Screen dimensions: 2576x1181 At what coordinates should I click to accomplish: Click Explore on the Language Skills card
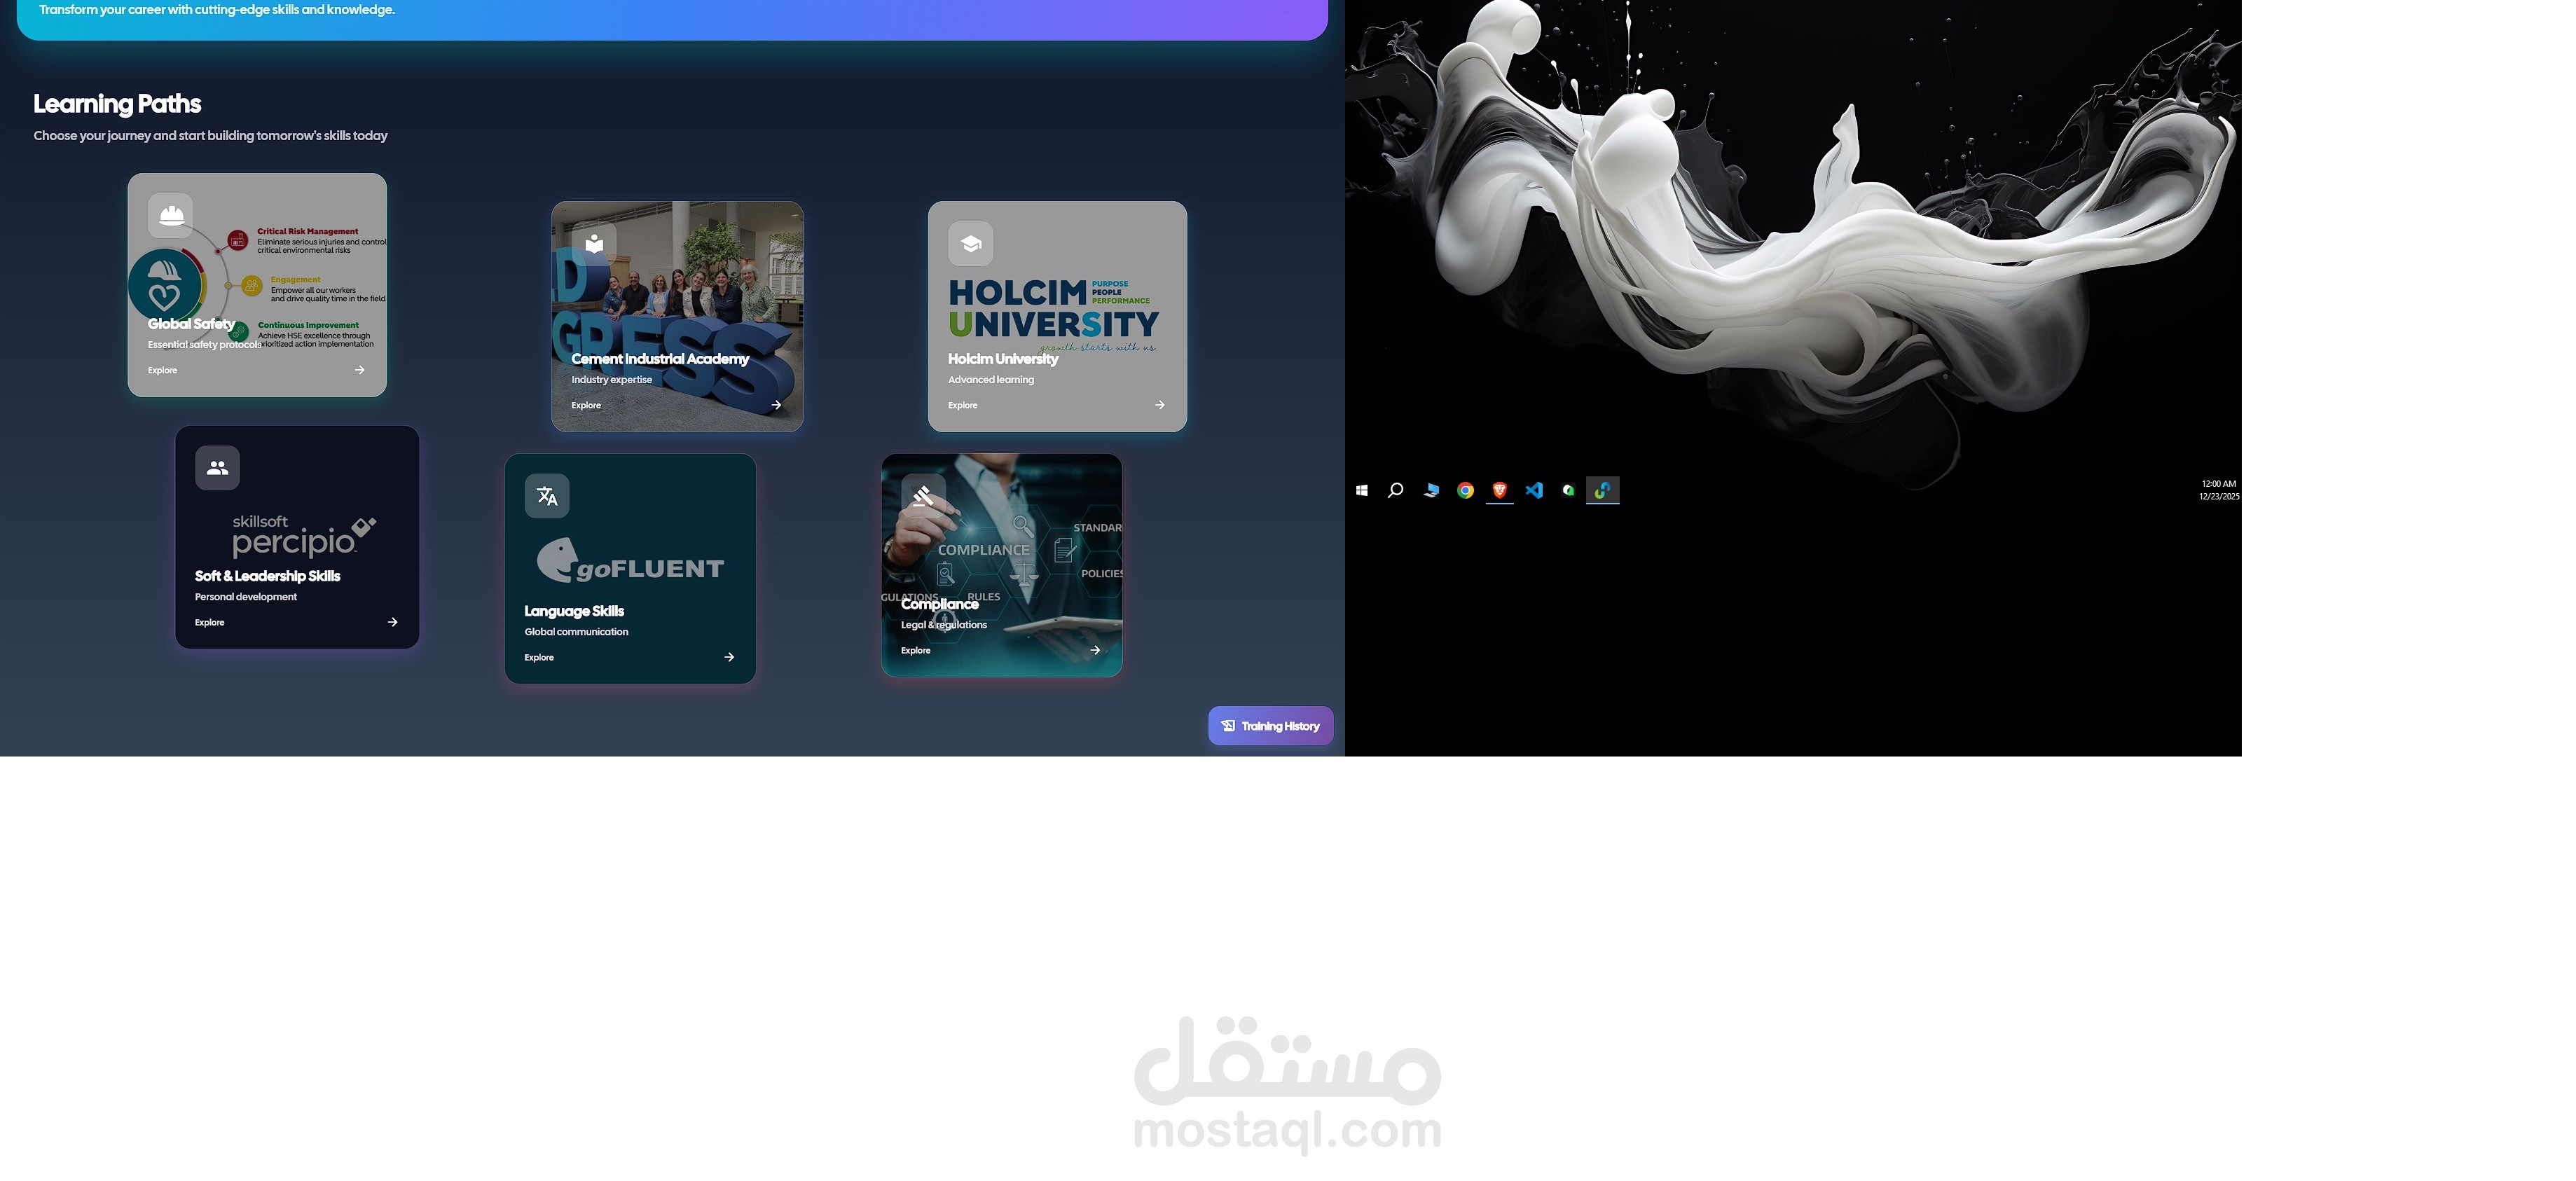(x=539, y=657)
